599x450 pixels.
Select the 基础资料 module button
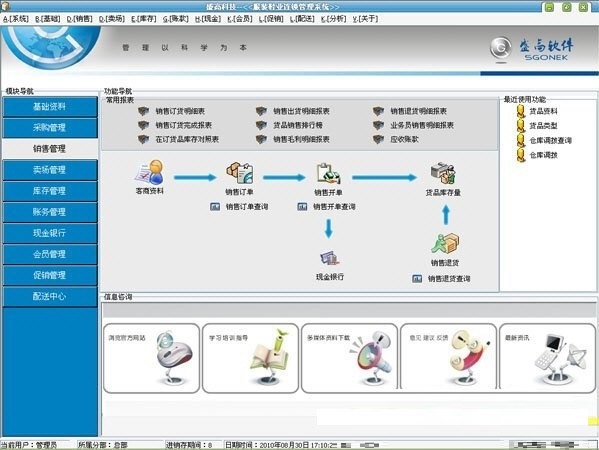point(50,107)
